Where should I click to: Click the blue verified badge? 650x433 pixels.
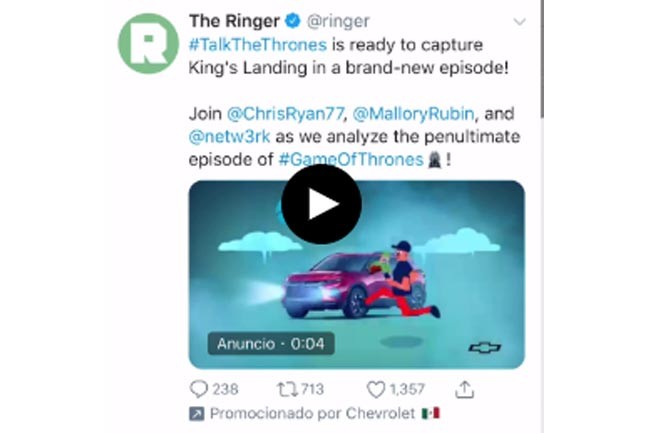(x=293, y=21)
